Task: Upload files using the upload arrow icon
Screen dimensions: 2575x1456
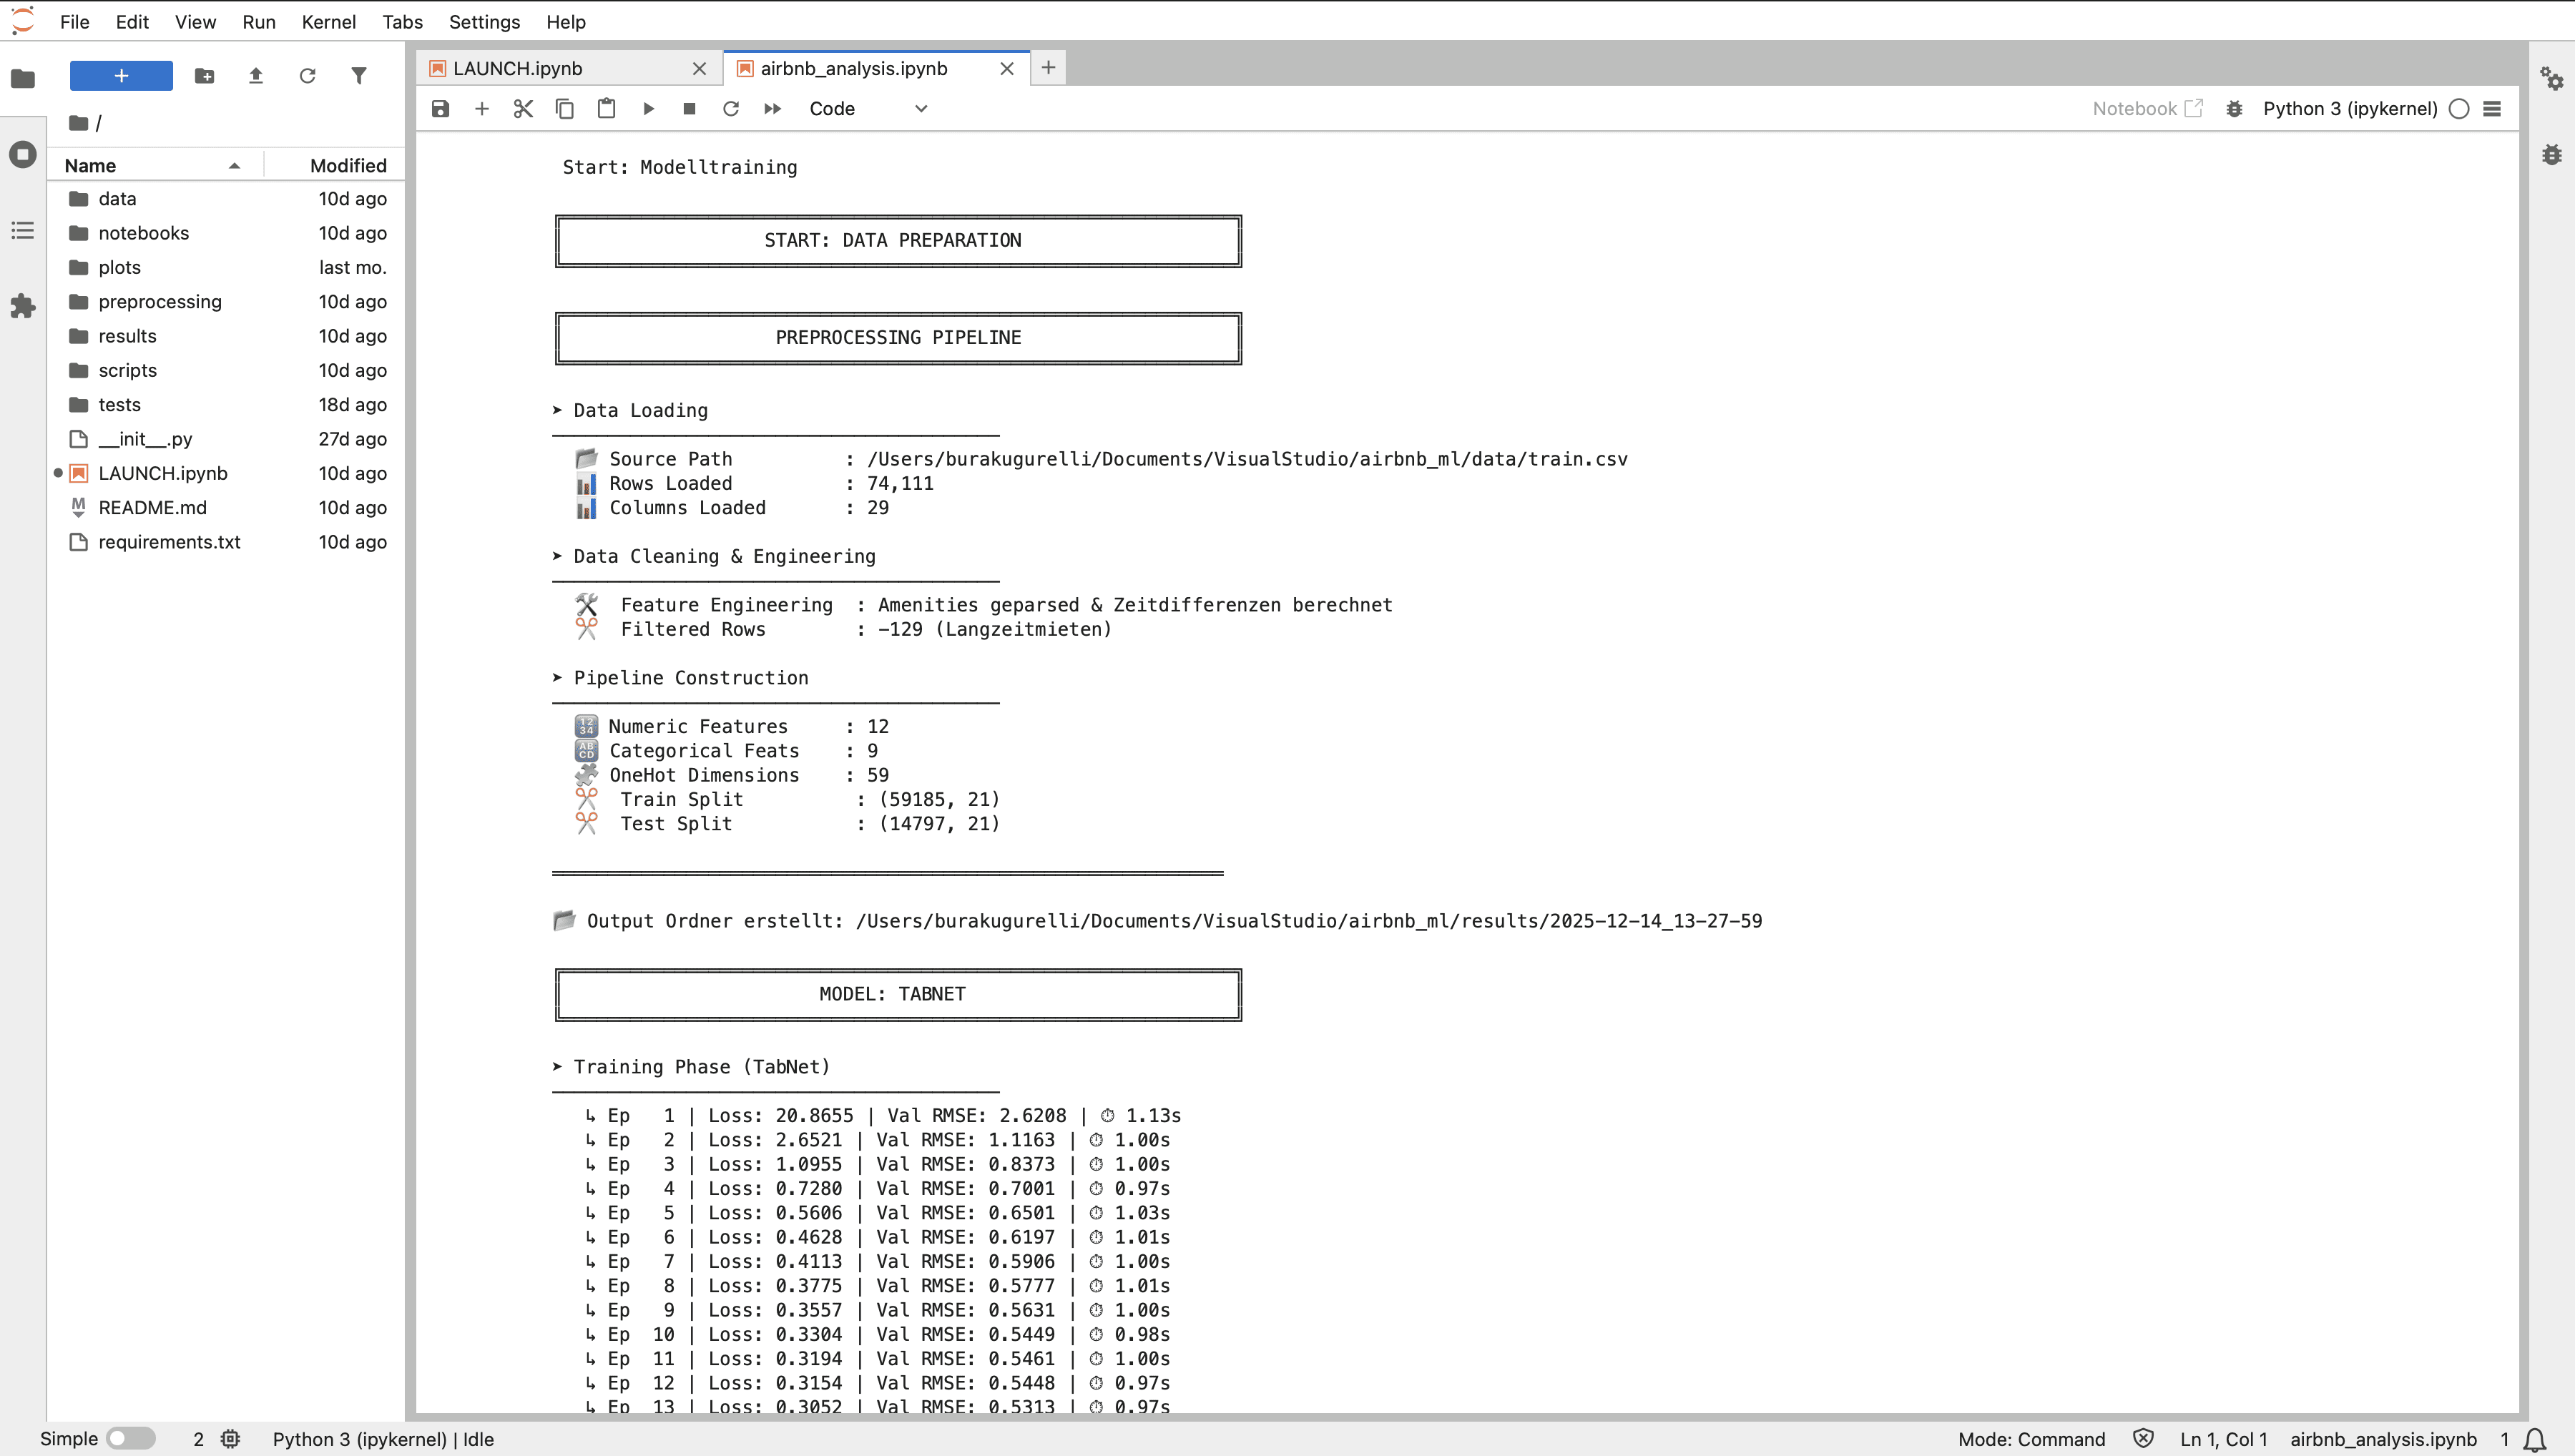Action: point(256,76)
